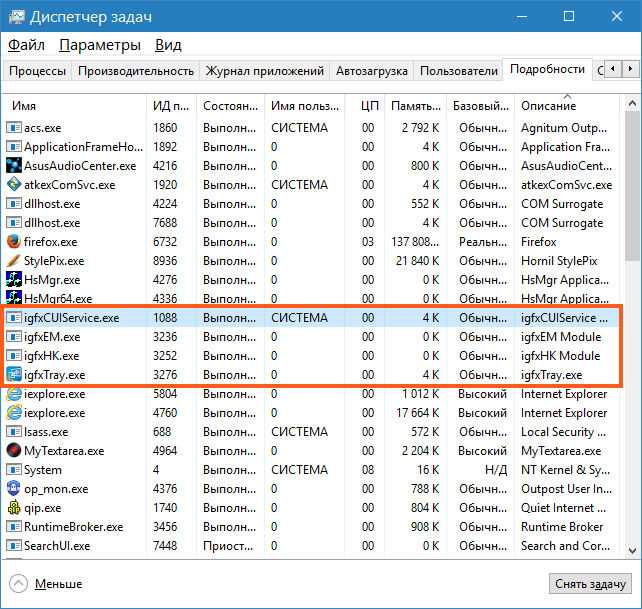Click the SearchUI.exe icon
The image size is (642, 609).
point(14,546)
